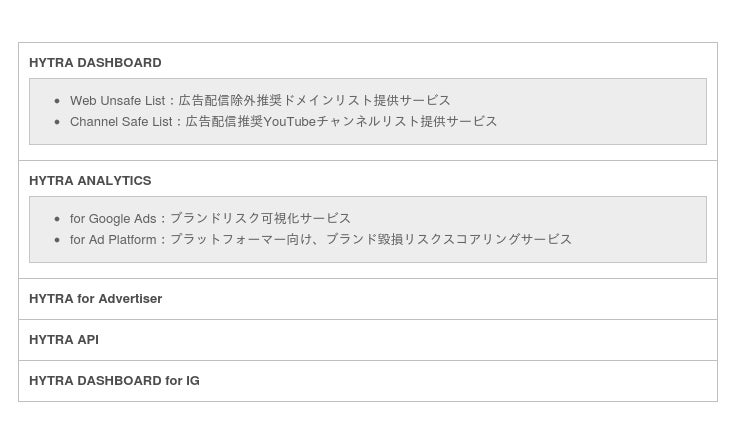Open the HYTRA DASHBOARD for IG section
The height and width of the screenshot is (442, 740).
[x=114, y=380]
